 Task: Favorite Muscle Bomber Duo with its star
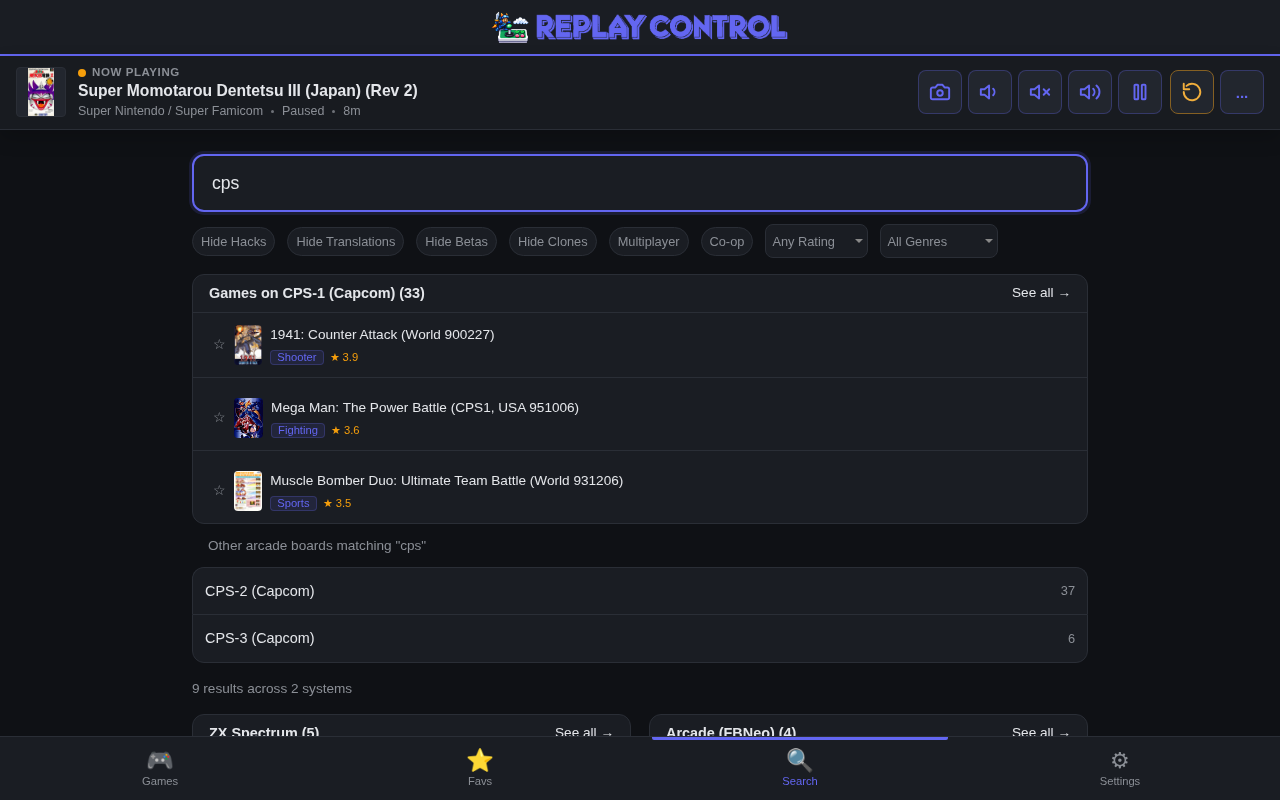(x=219, y=490)
